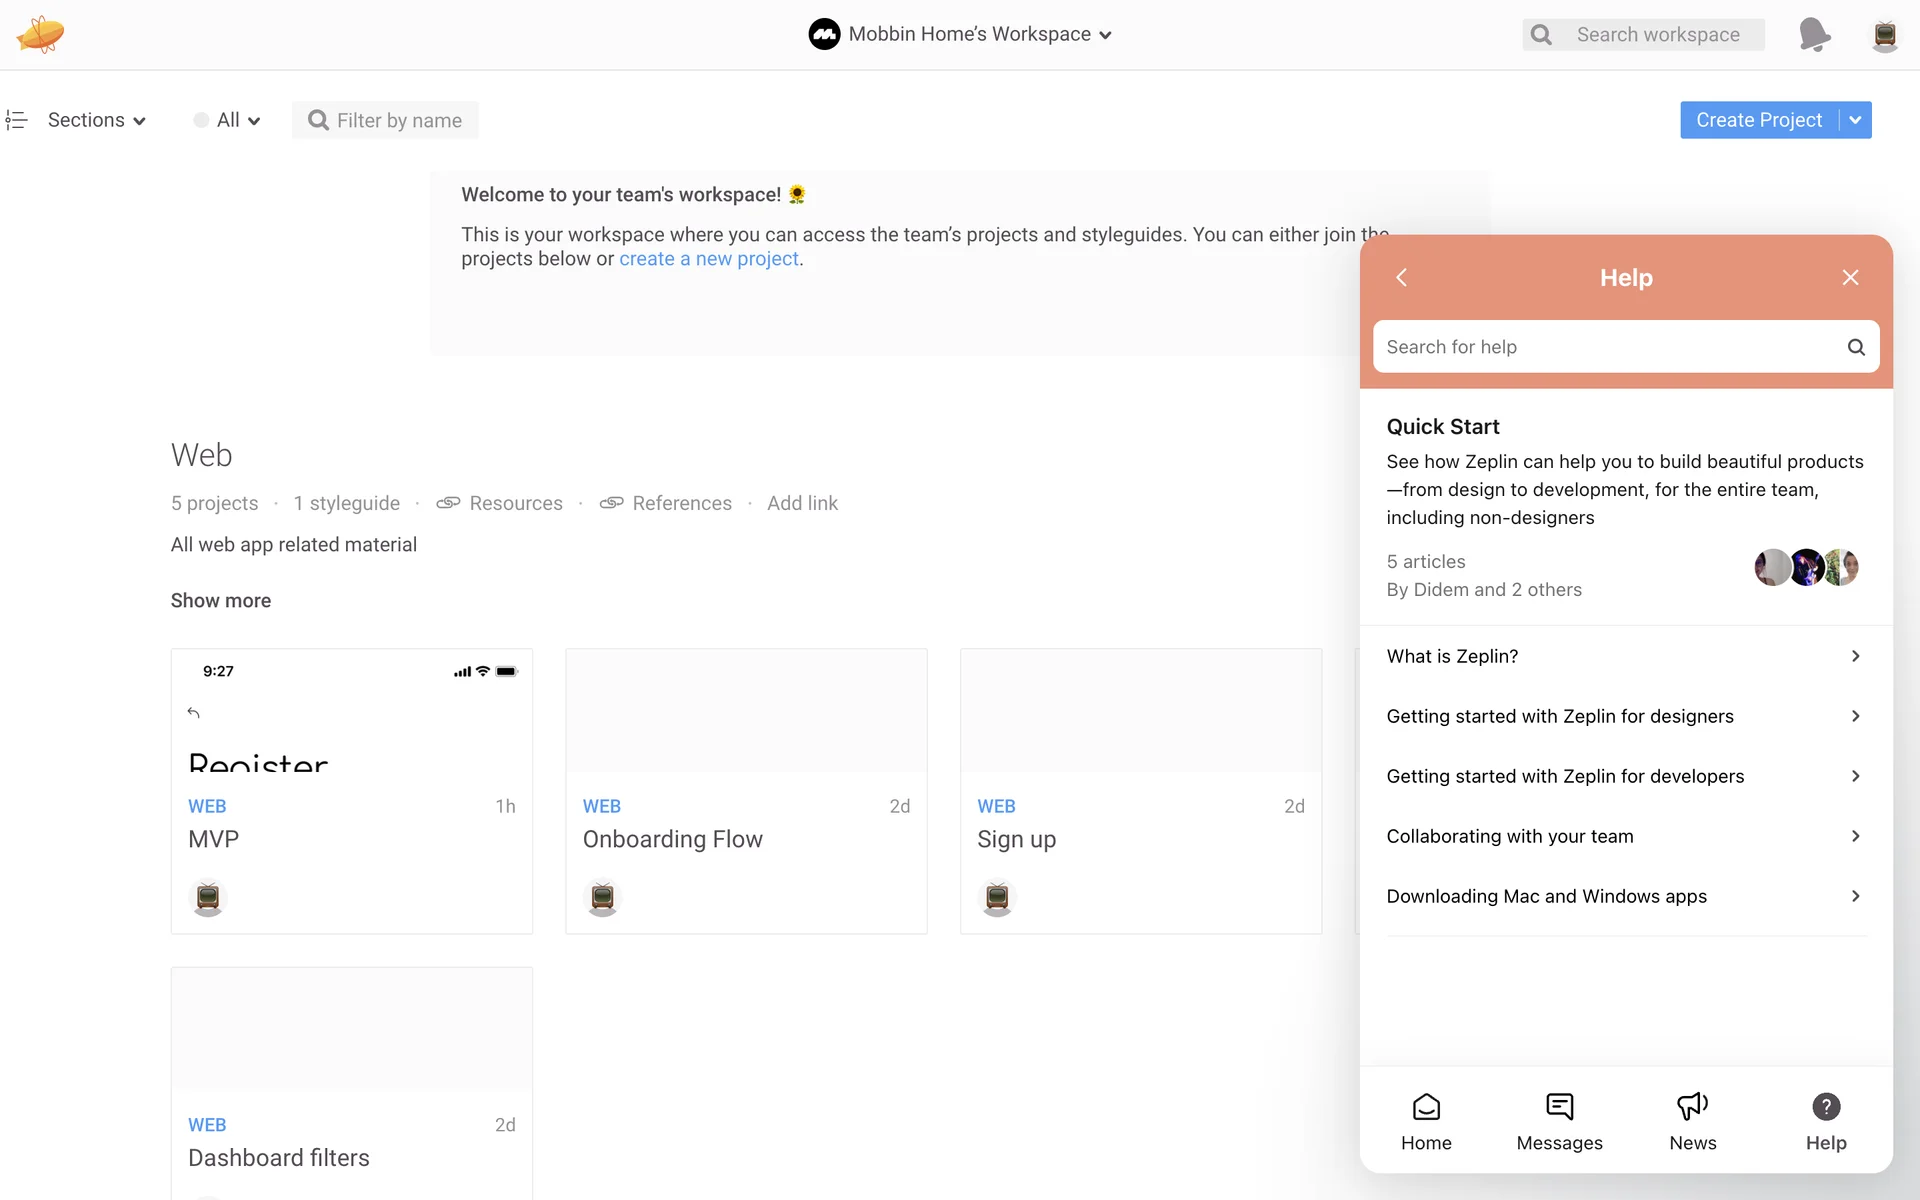Click the Help panel back arrow
This screenshot has width=1920, height=1200.
[x=1401, y=277]
